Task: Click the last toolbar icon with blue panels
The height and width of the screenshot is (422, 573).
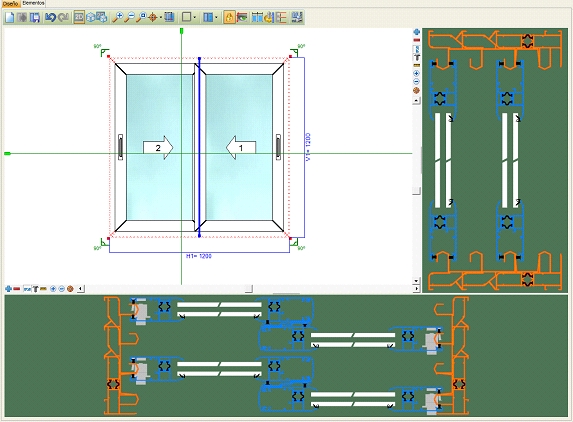Action: (x=297, y=17)
